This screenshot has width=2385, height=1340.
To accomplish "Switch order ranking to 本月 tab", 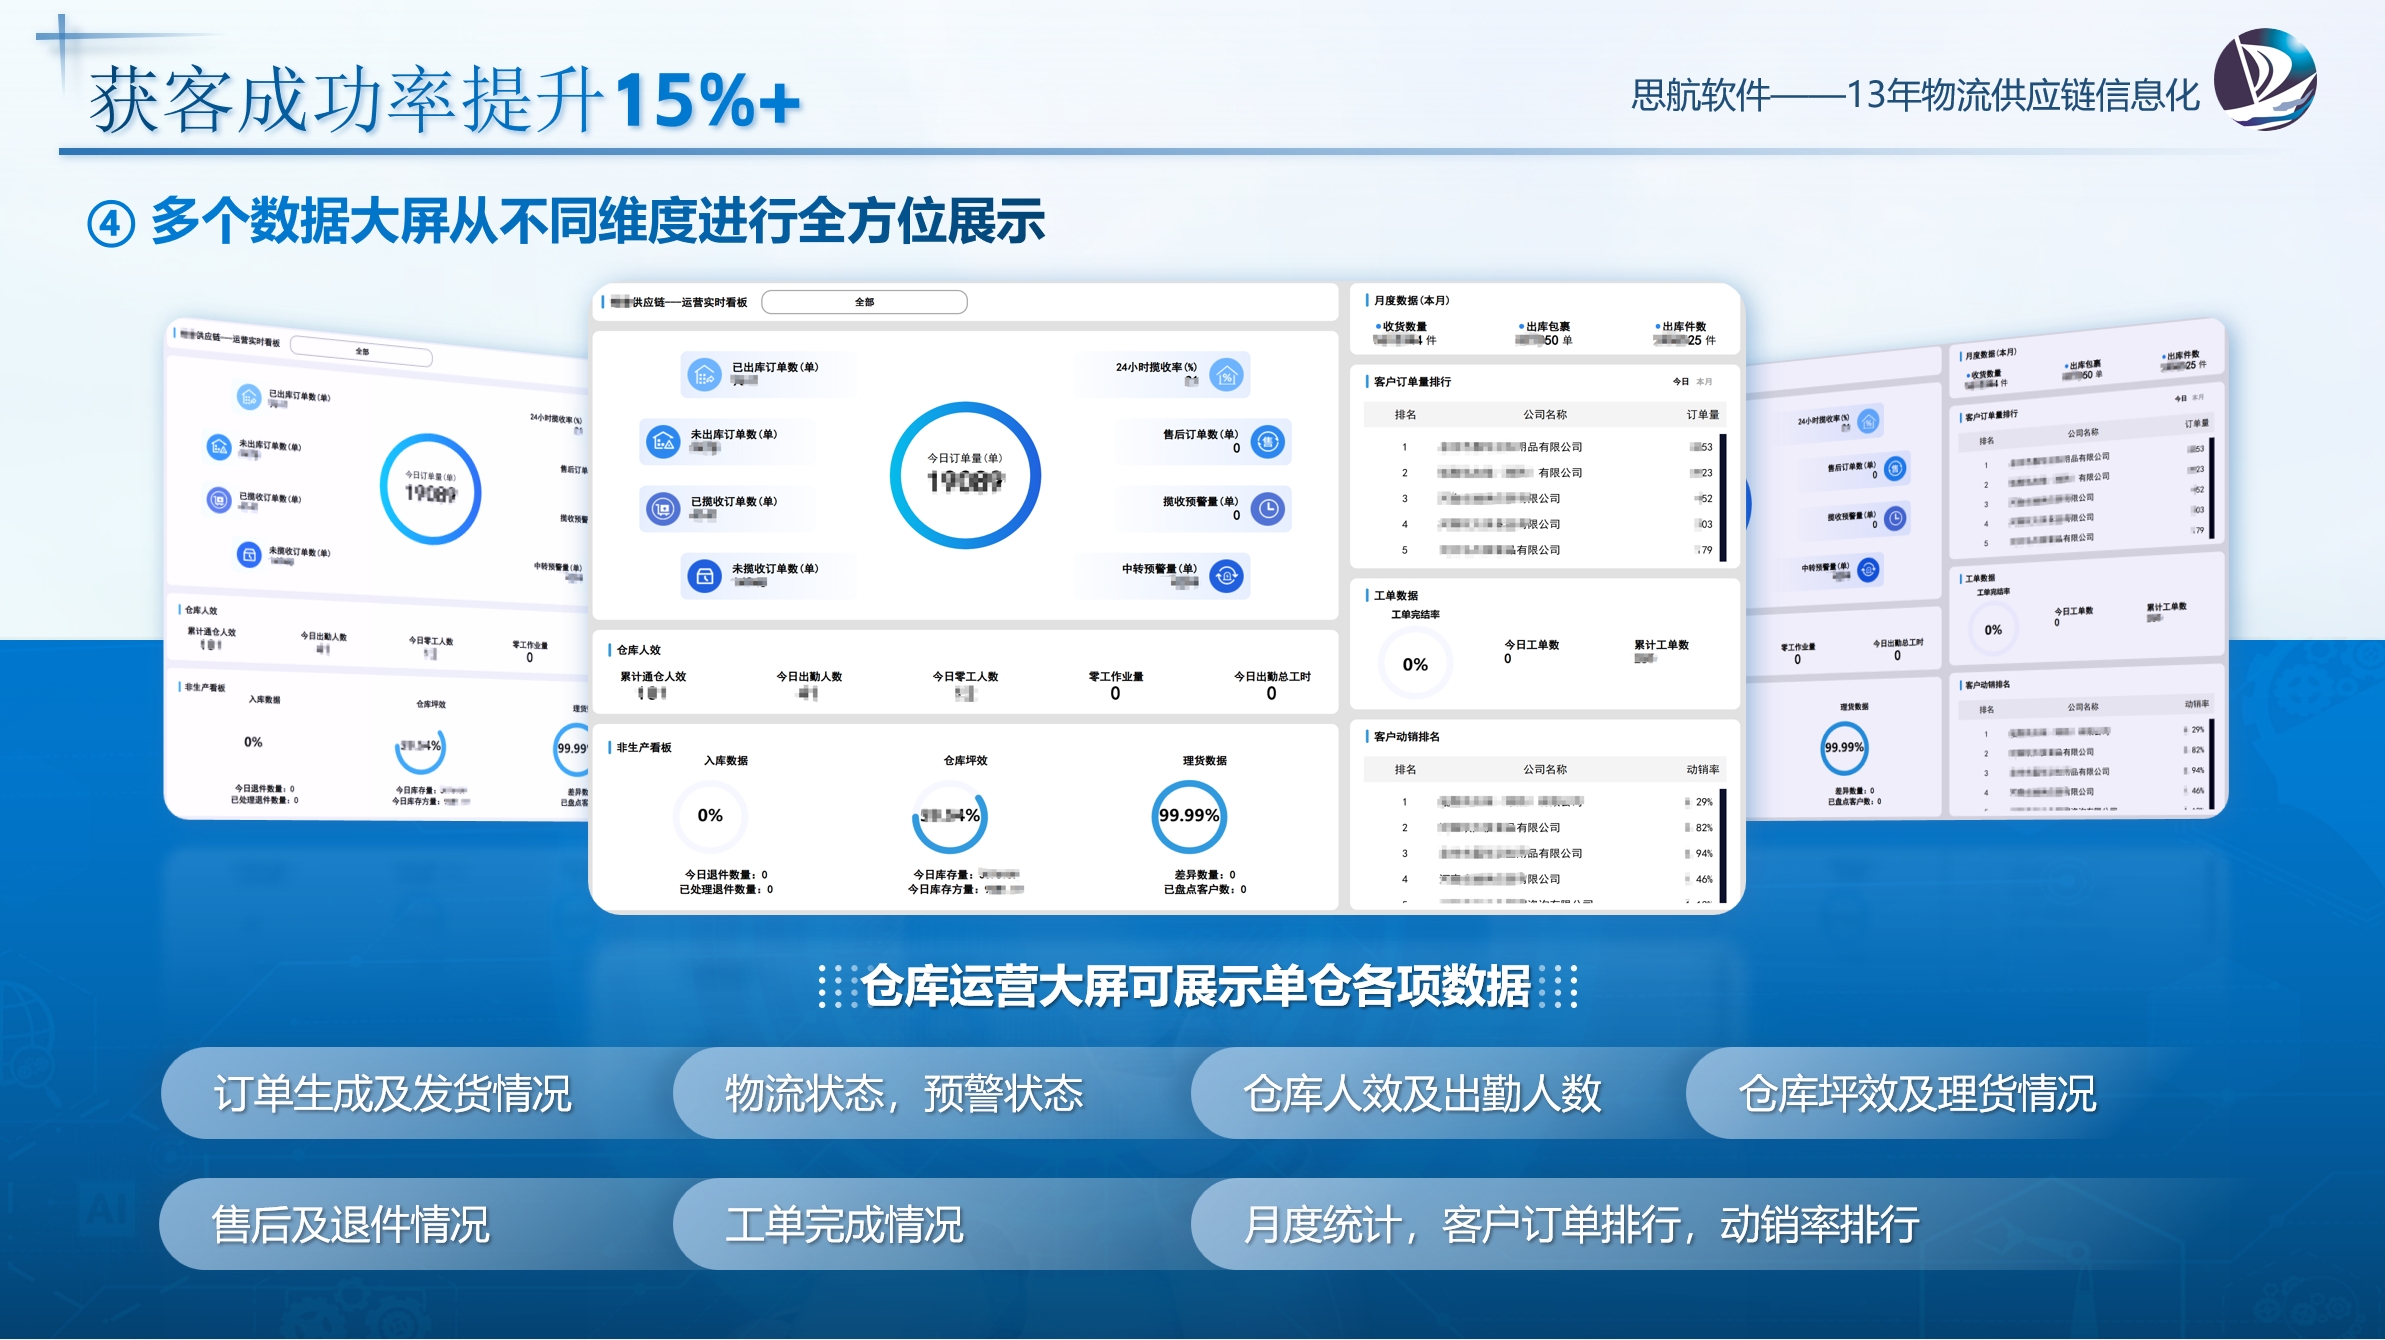I will (x=1704, y=381).
